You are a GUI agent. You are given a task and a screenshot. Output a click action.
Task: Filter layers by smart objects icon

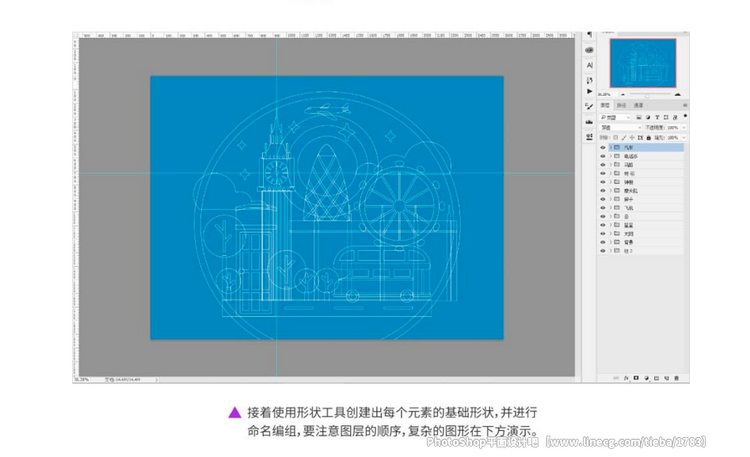(x=675, y=117)
